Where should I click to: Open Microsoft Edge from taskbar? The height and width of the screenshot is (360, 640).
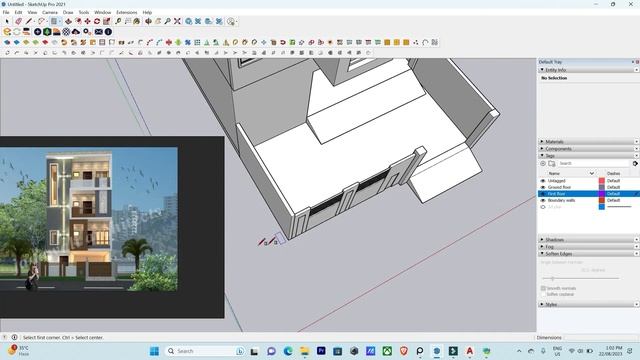288,351
